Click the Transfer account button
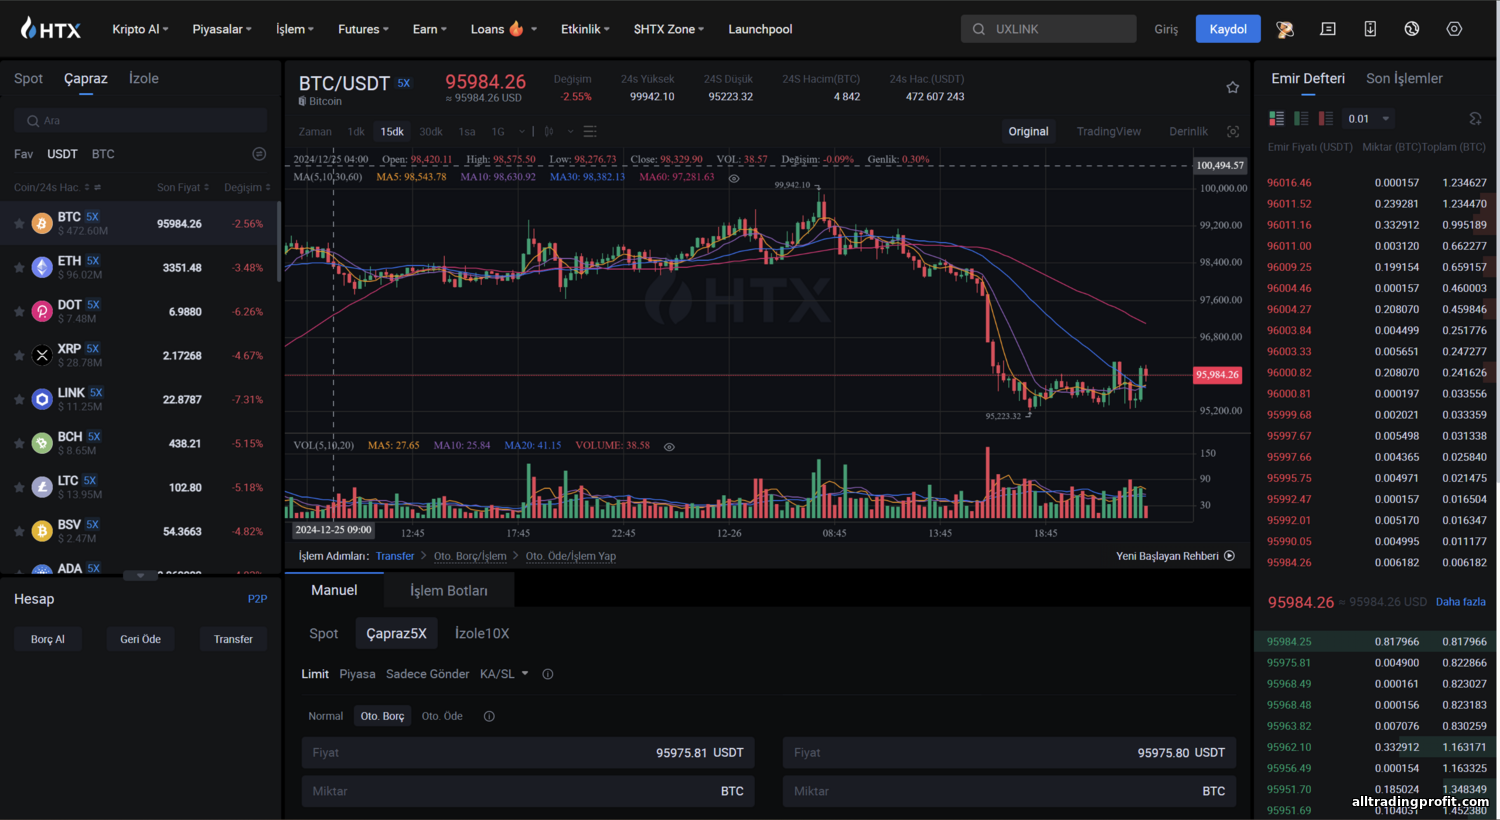The width and height of the screenshot is (1500, 820). click(233, 639)
